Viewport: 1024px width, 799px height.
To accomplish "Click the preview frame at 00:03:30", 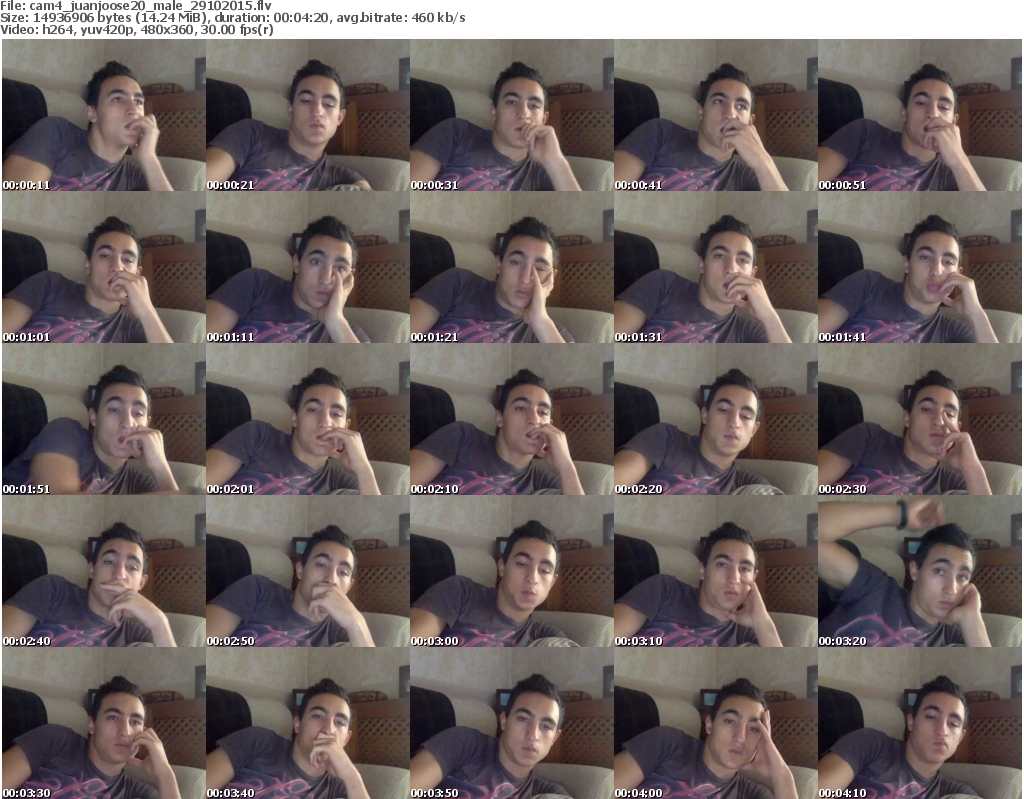I will coord(104,723).
